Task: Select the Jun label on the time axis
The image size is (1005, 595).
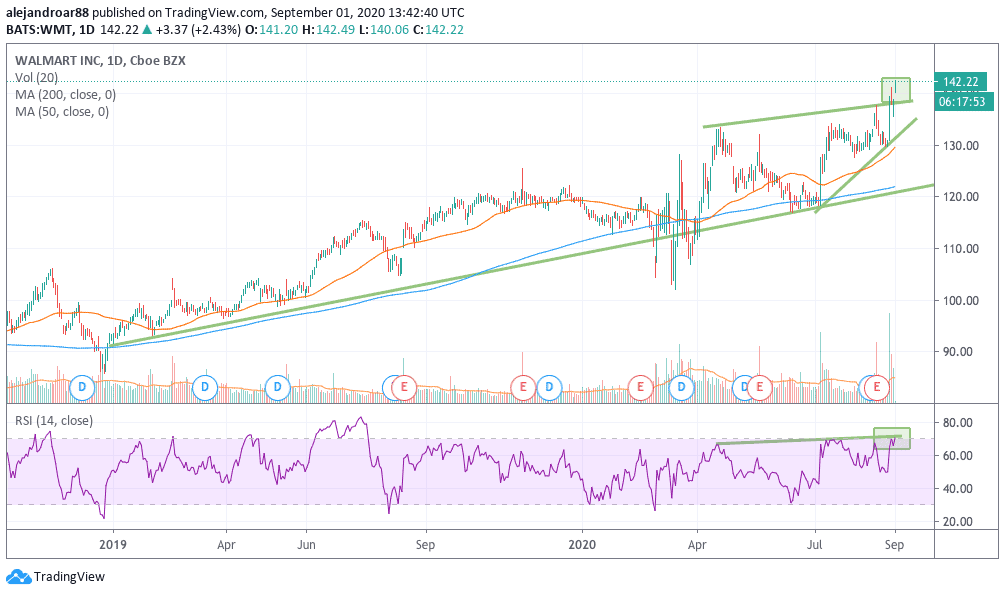Action: [x=306, y=545]
